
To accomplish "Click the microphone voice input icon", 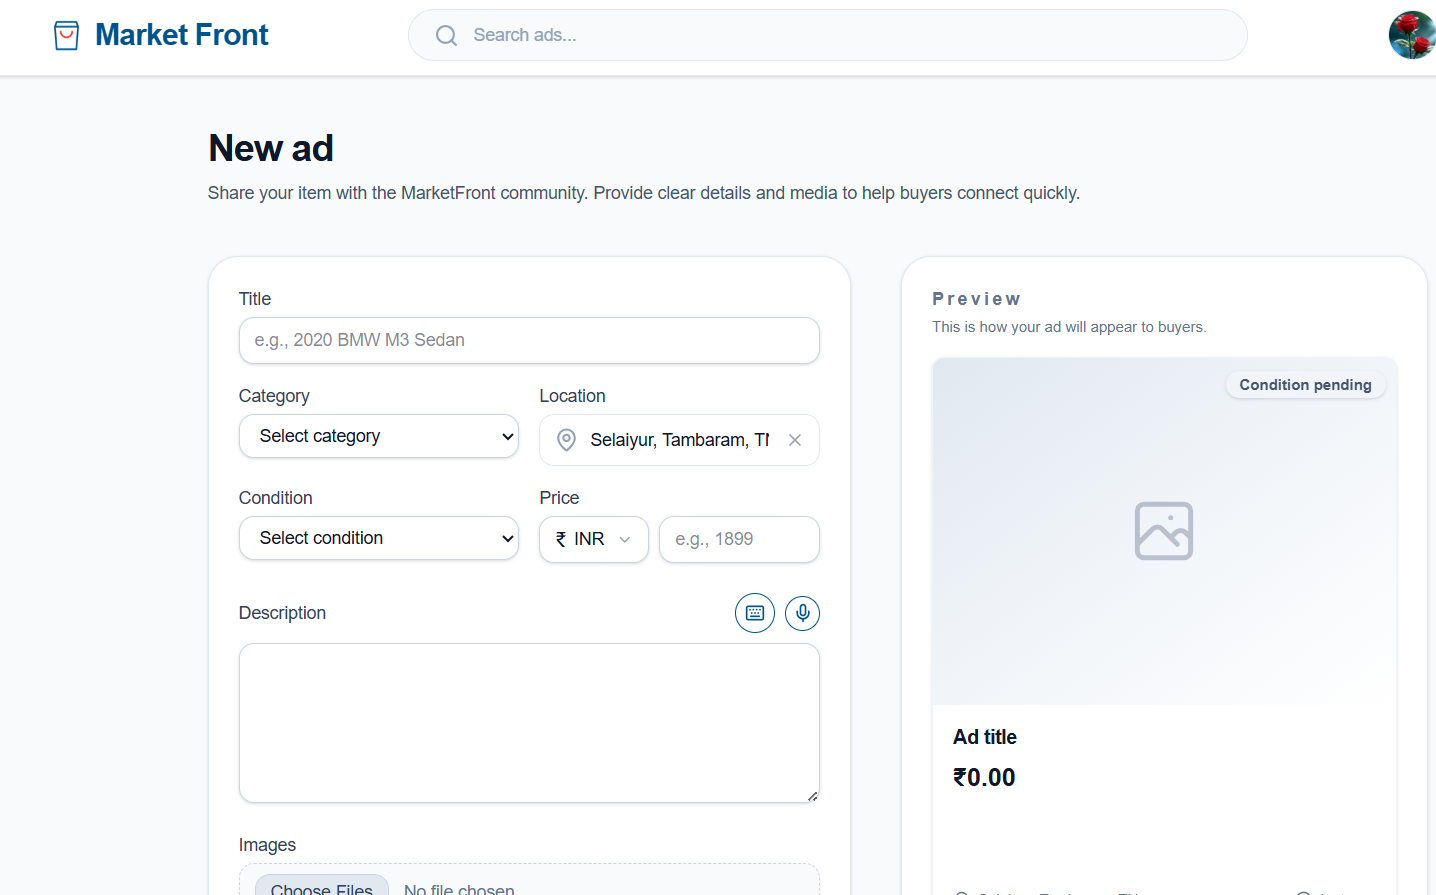I will [x=802, y=613].
